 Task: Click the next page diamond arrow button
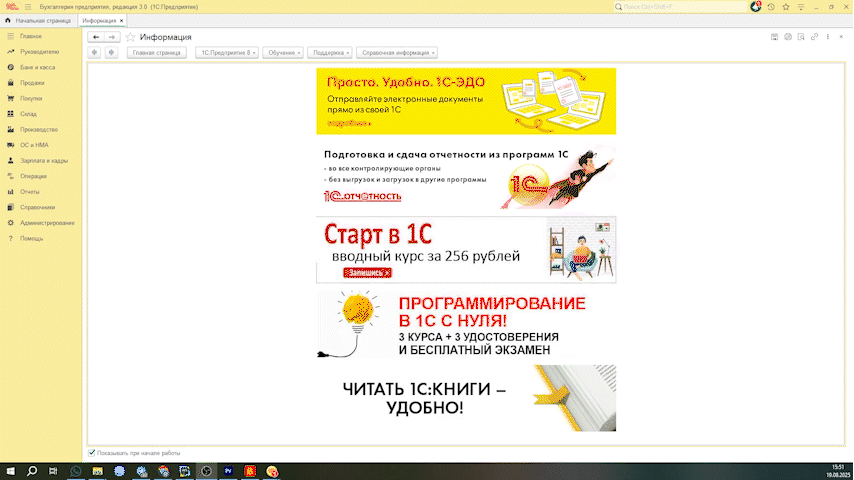pos(111,53)
